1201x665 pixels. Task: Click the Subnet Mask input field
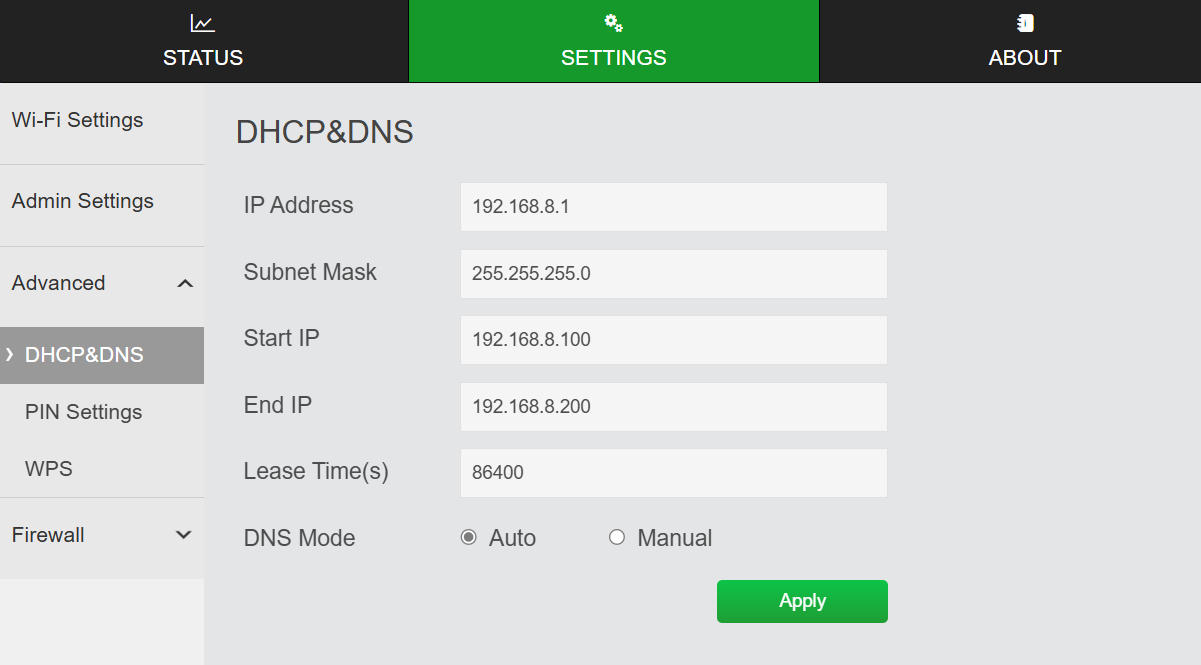[x=673, y=274]
